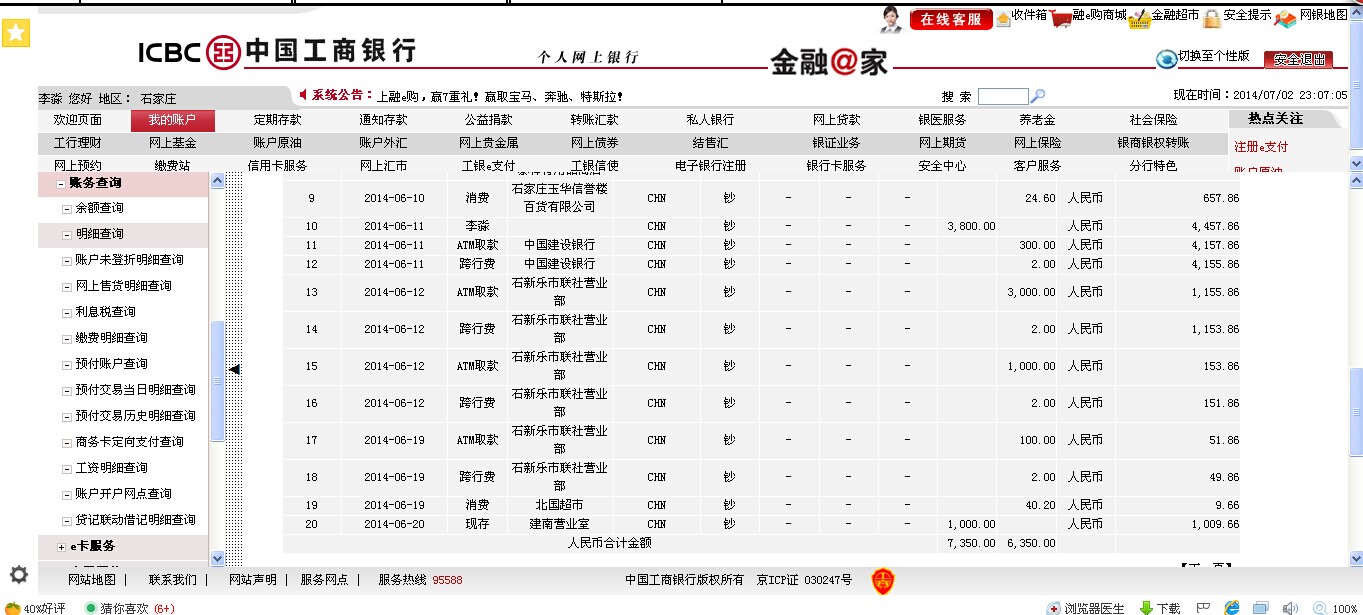1363x615 pixels.
Task: Collapse the 账务查询 tree section
Action: click(61, 184)
